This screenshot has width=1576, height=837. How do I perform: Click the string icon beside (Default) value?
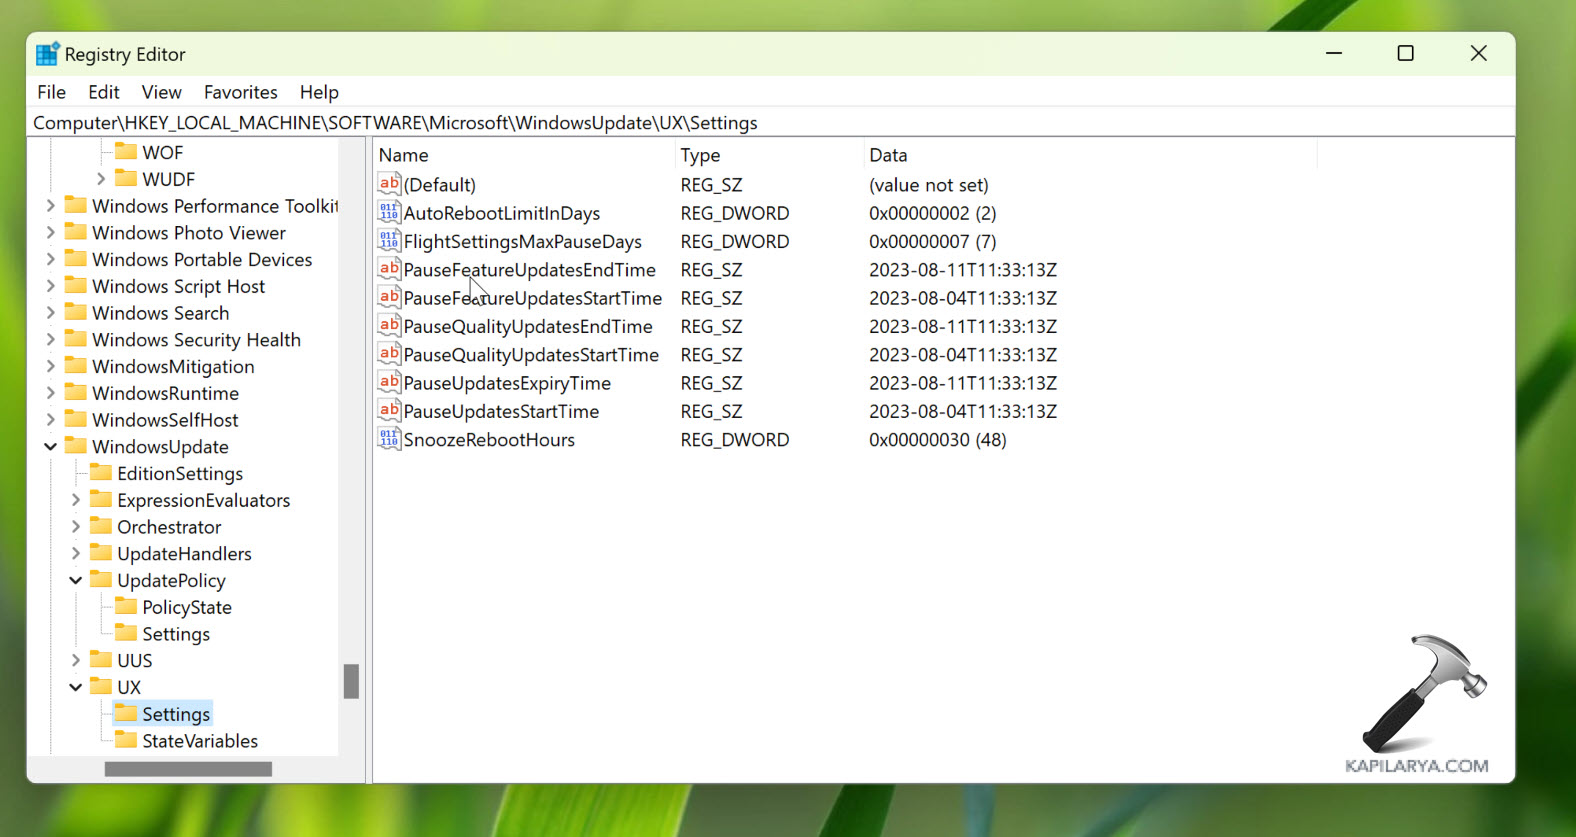point(389,184)
